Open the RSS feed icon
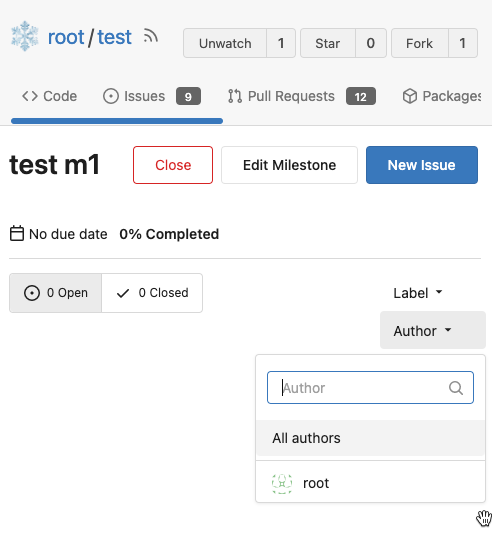492x550 pixels. pyautogui.click(x=150, y=36)
